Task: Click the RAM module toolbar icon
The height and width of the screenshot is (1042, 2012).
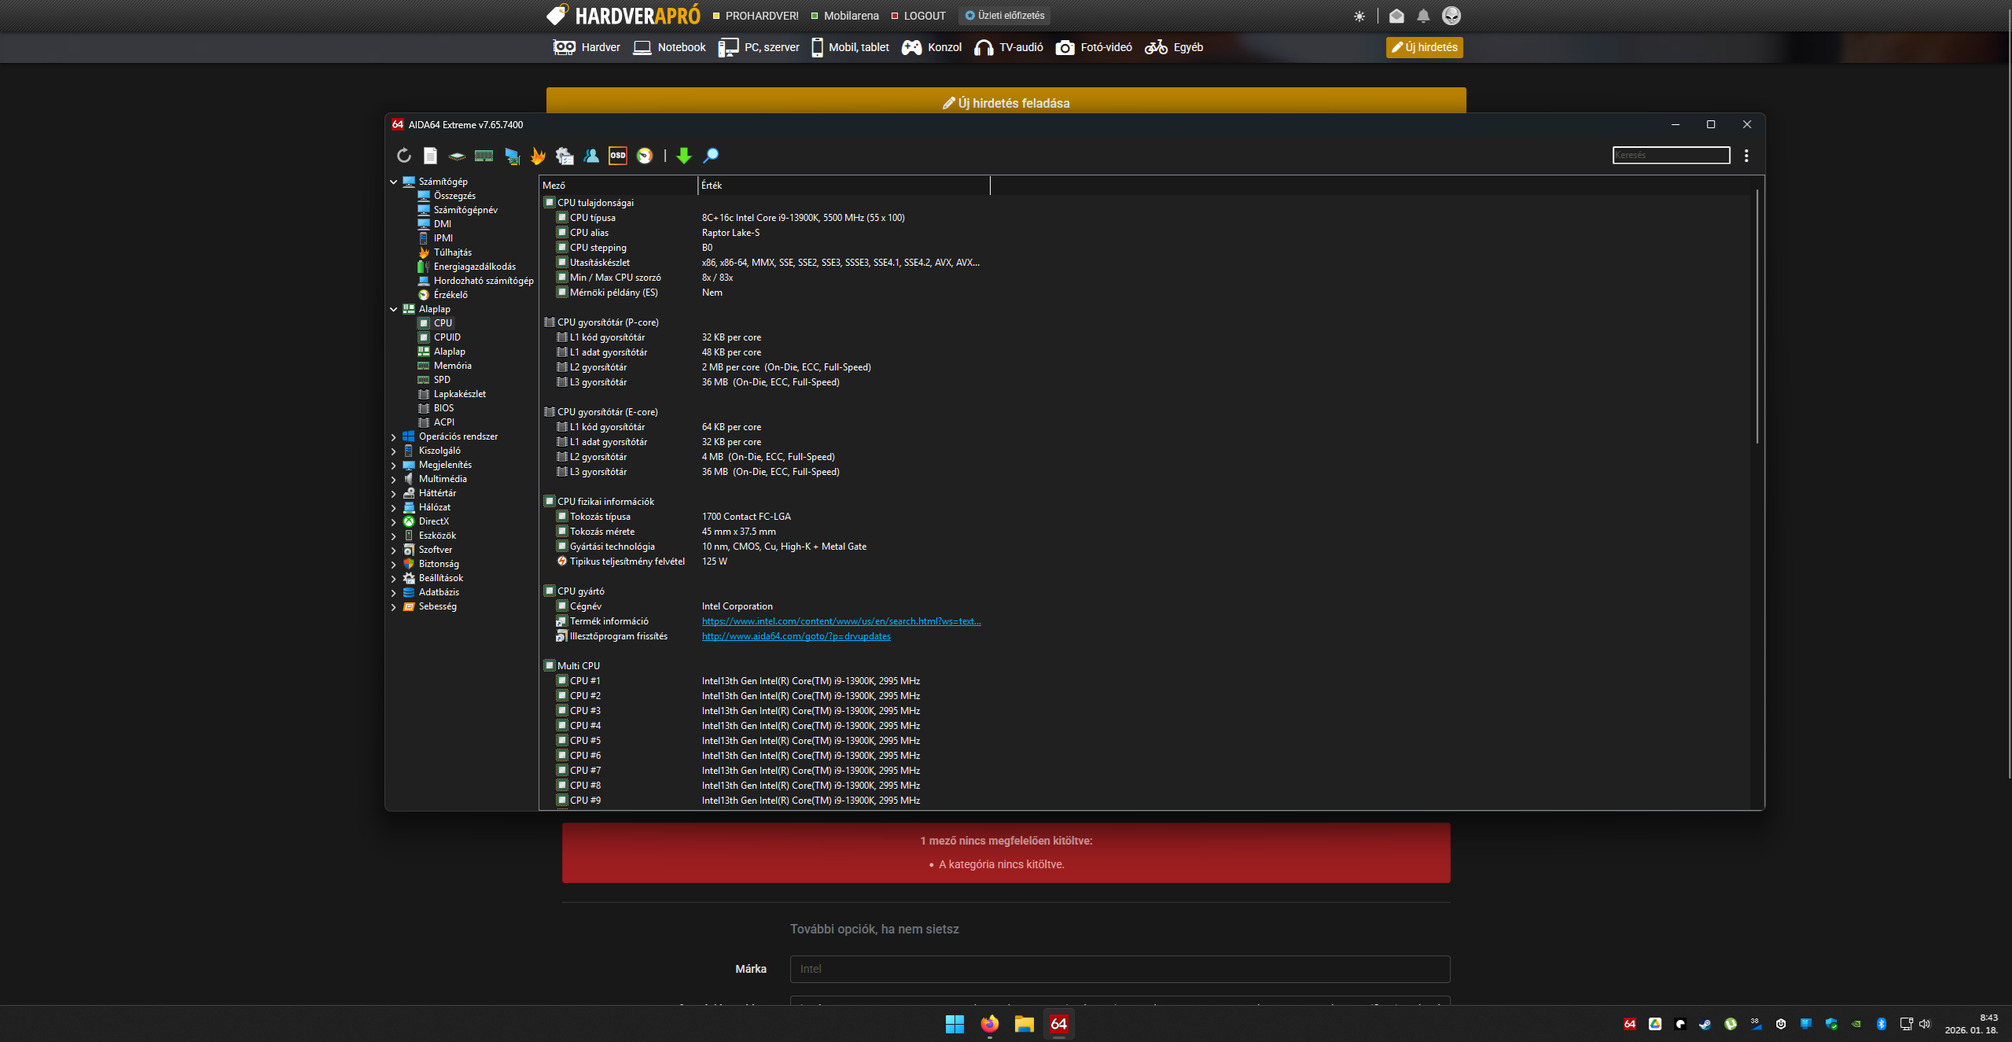Action: (x=484, y=156)
